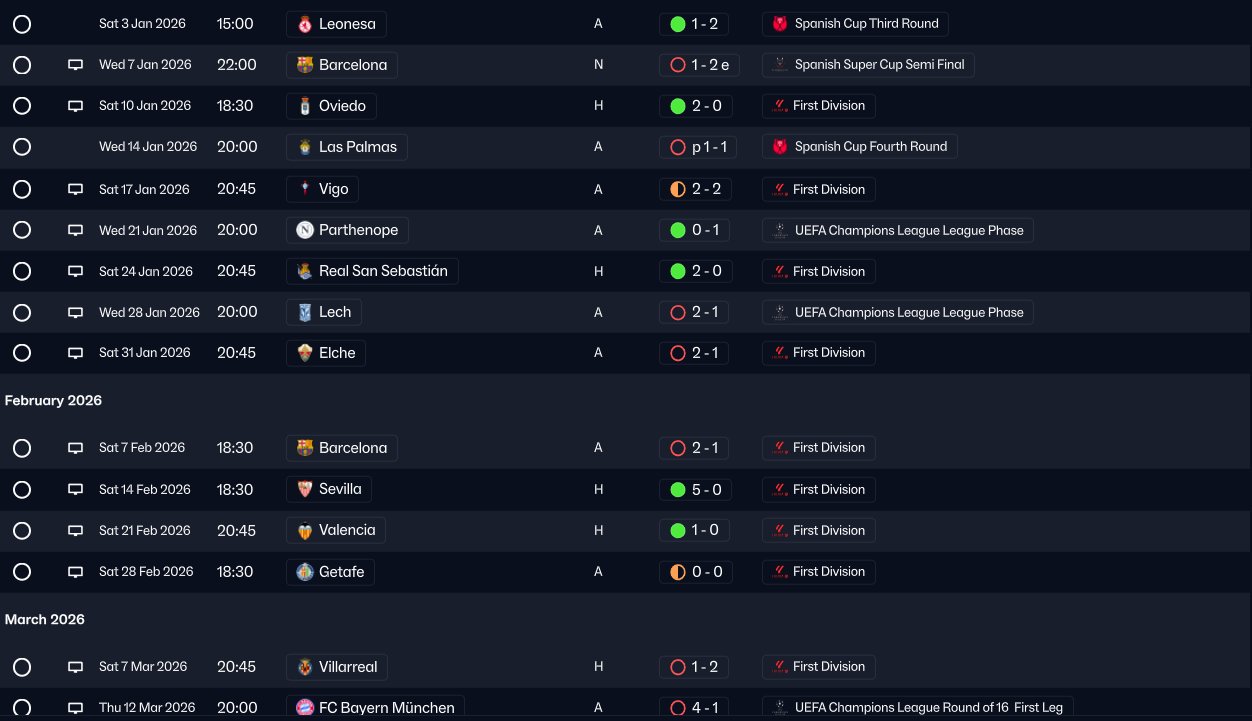Open the 2 - 2 result against Vigo
Viewport: 1252px width, 721px height.
(696, 189)
